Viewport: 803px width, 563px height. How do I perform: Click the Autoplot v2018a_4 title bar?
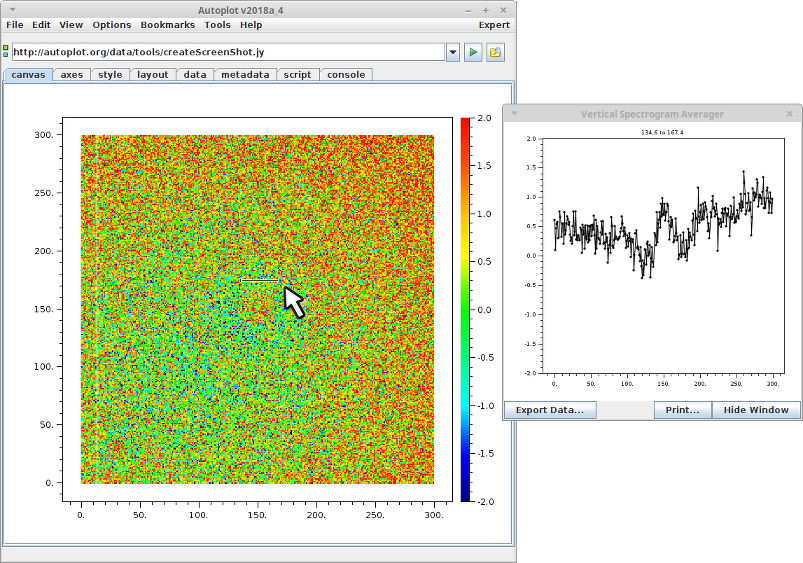click(x=241, y=10)
